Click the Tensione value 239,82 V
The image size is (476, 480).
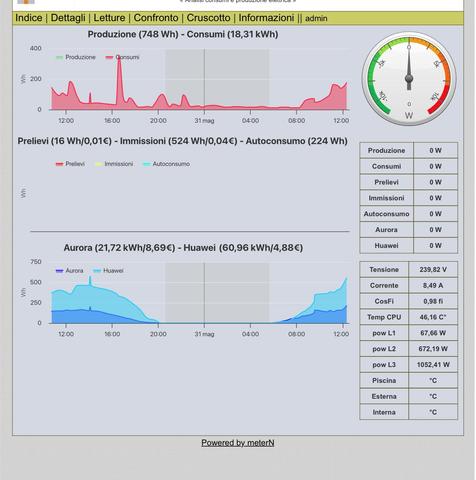pos(433,270)
